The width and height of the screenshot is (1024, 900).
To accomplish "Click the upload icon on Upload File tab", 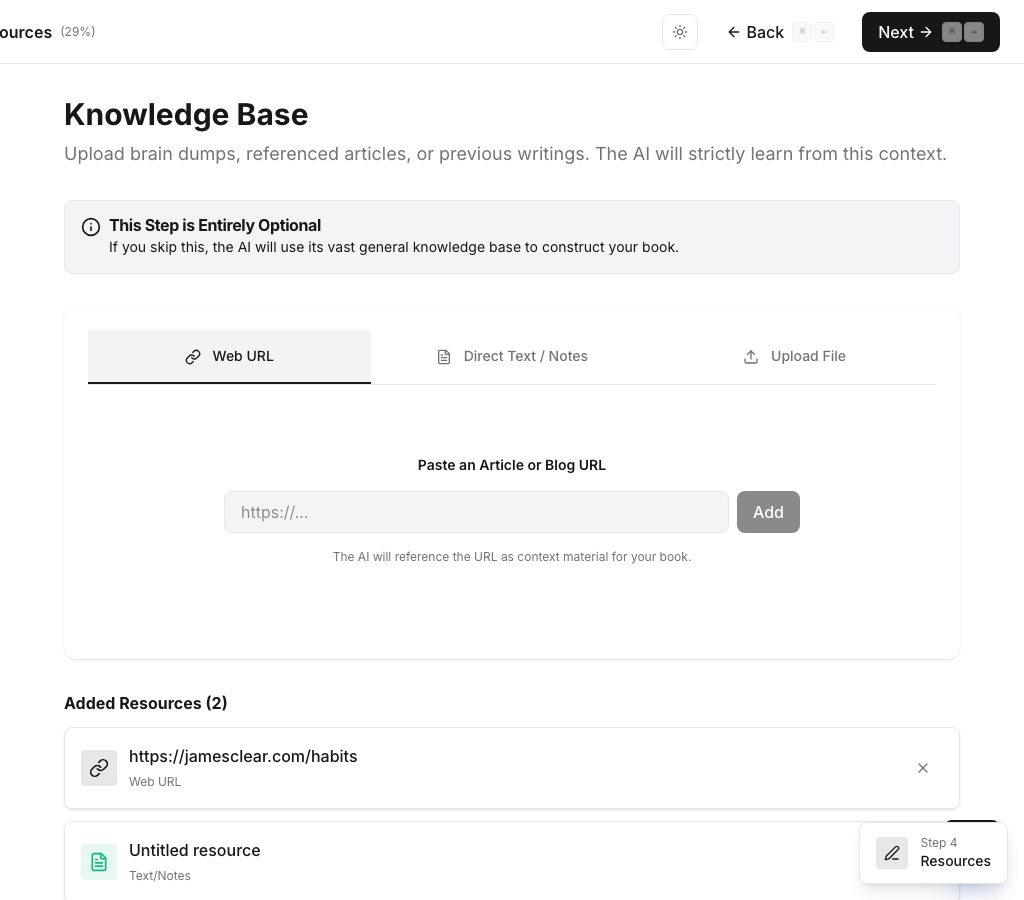I will click(751, 356).
